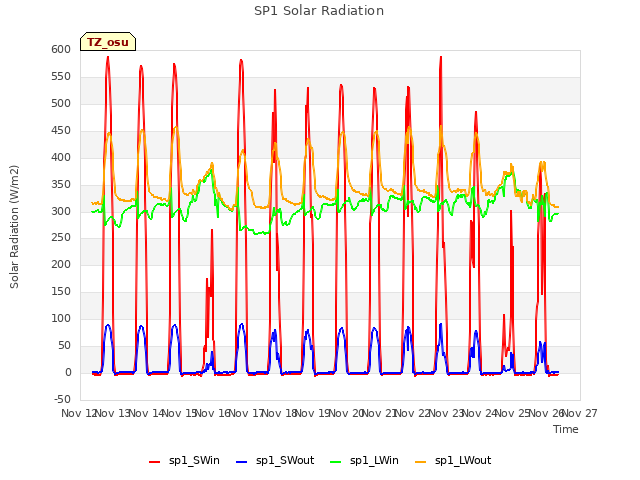Viewport: 640px width, 480px height.
Task: Click the Nov 12 x-axis tick label
Action: click(78, 413)
